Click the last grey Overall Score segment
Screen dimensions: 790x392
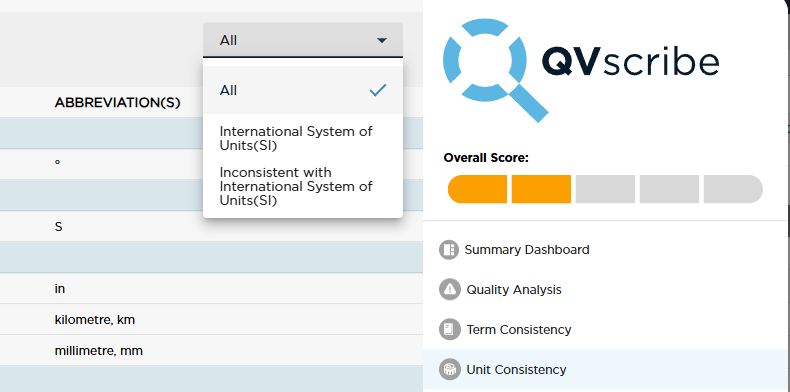click(733, 189)
